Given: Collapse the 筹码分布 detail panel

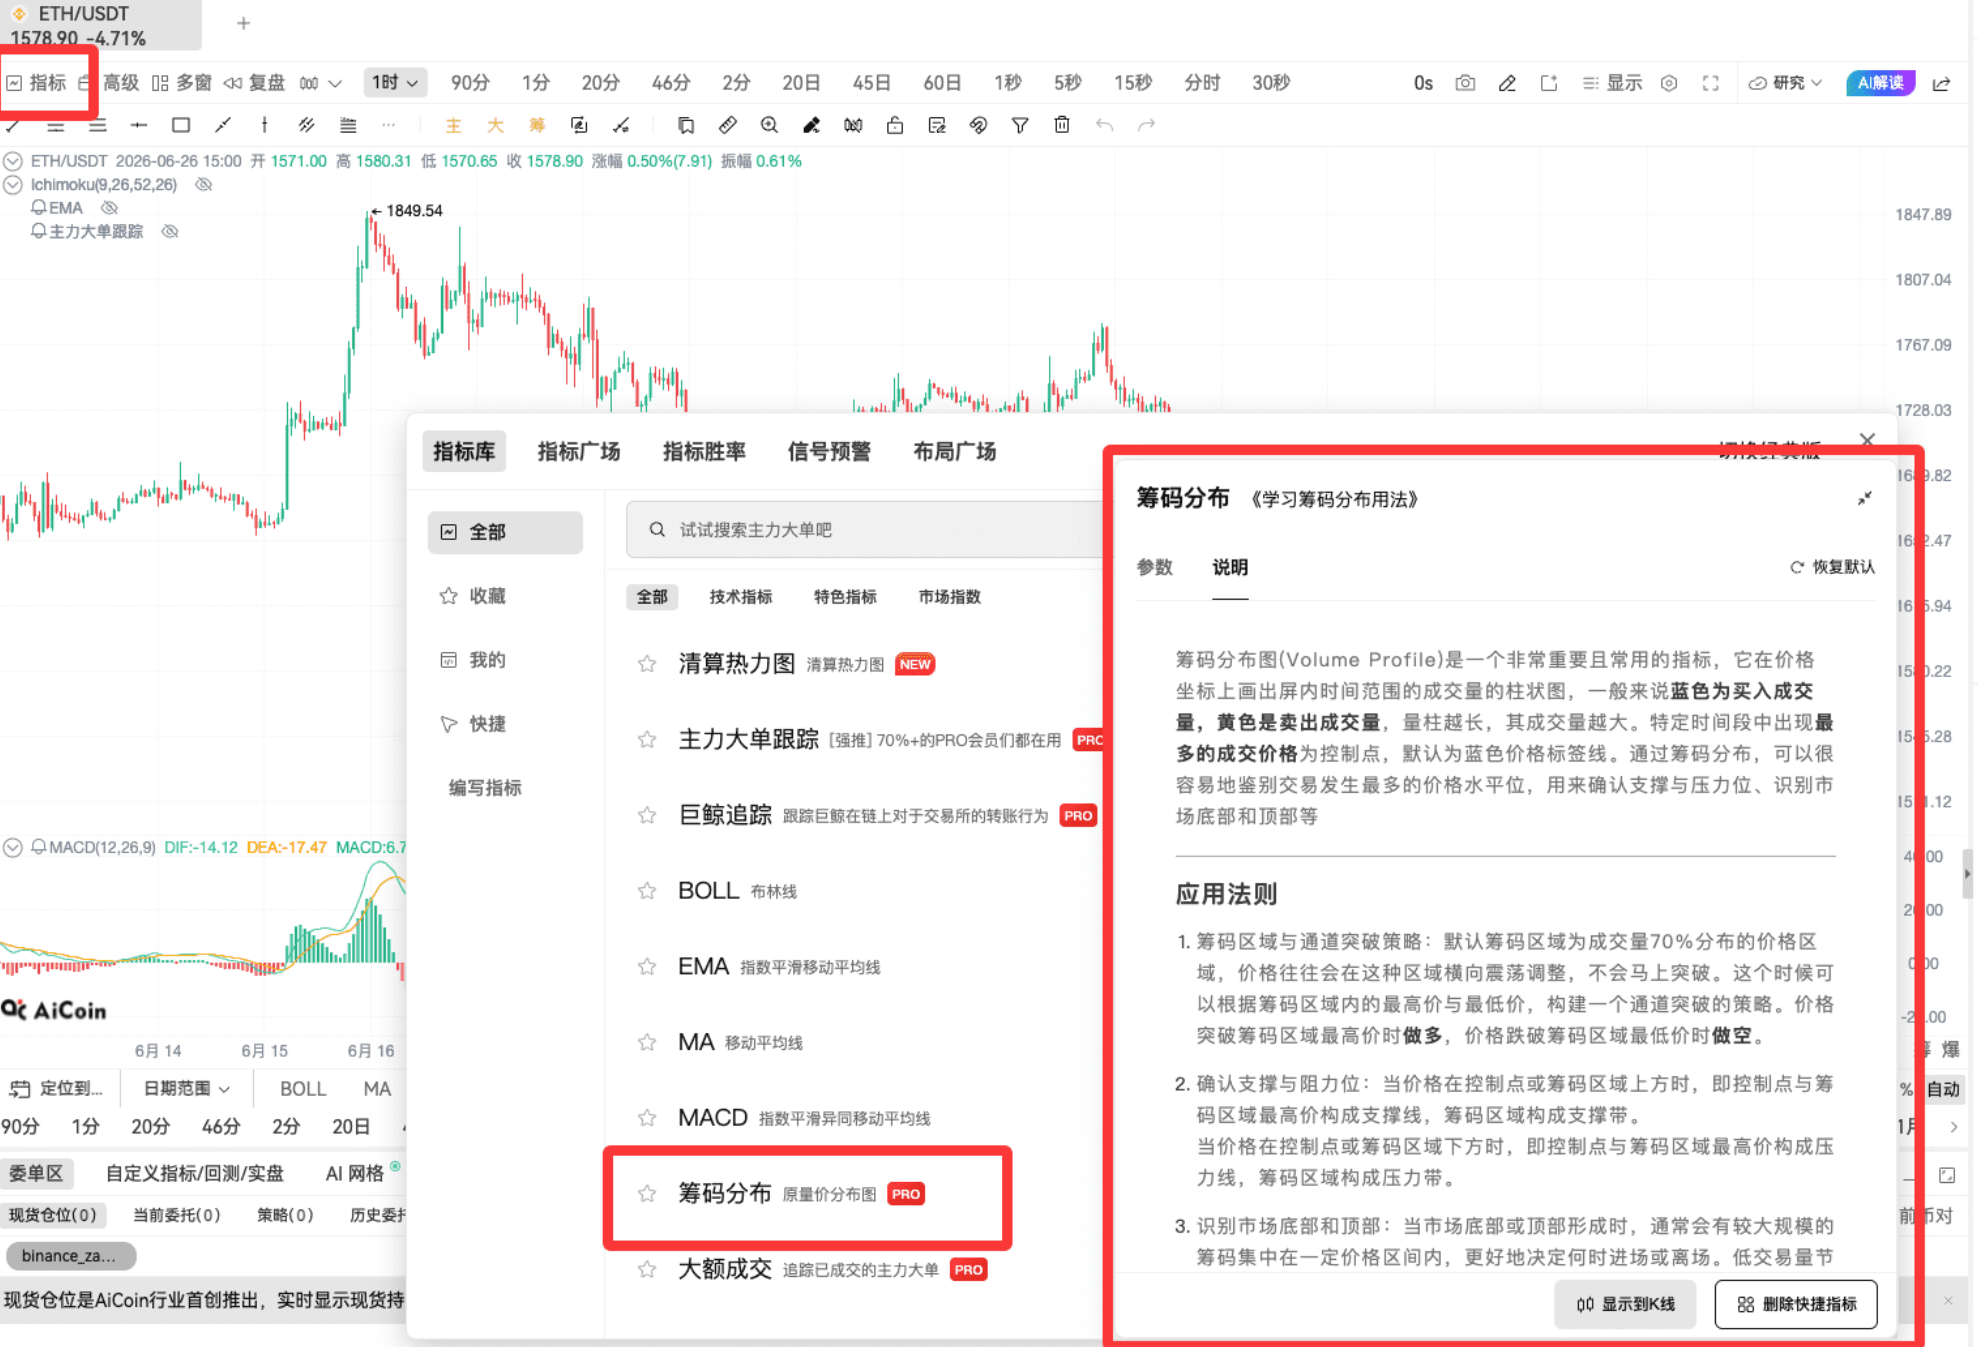Looking at the screenshot, I should coord(1865,498).
